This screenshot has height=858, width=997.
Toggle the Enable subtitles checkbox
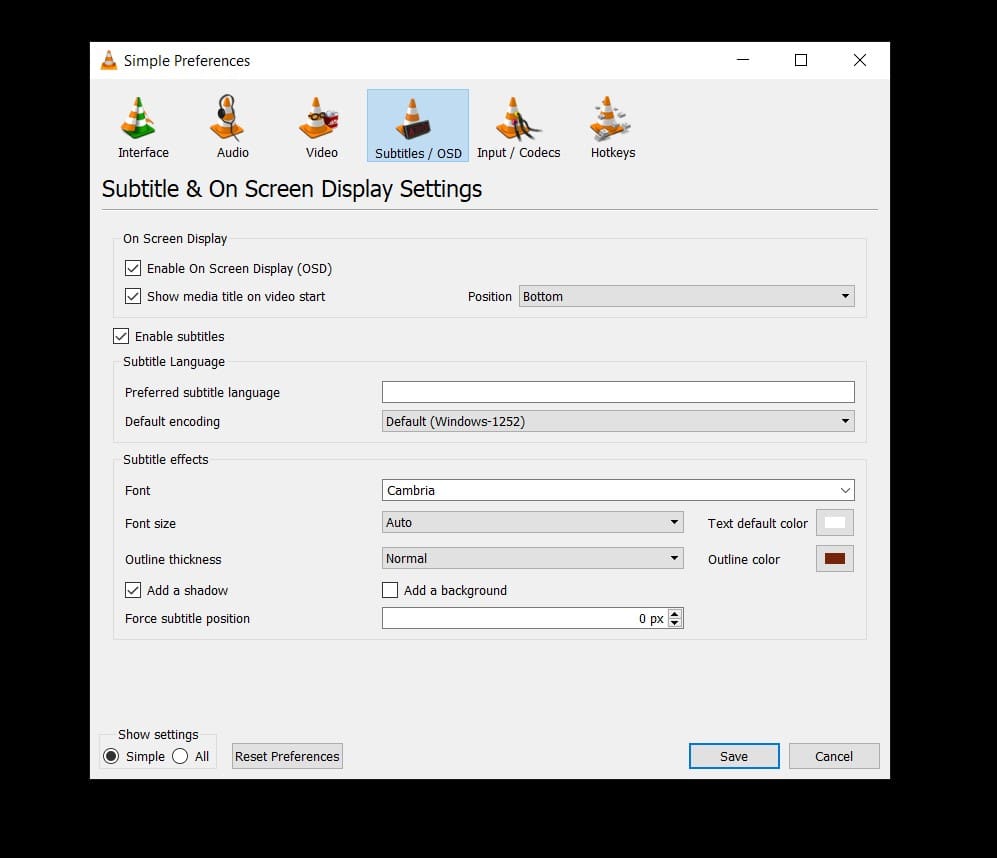click(121, 336)
